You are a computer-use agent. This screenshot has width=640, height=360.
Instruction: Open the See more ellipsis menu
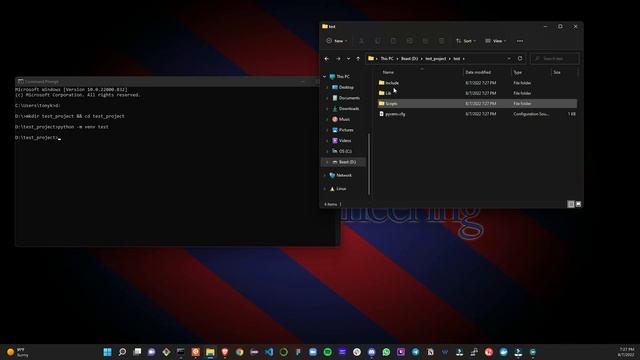(520, 41)
